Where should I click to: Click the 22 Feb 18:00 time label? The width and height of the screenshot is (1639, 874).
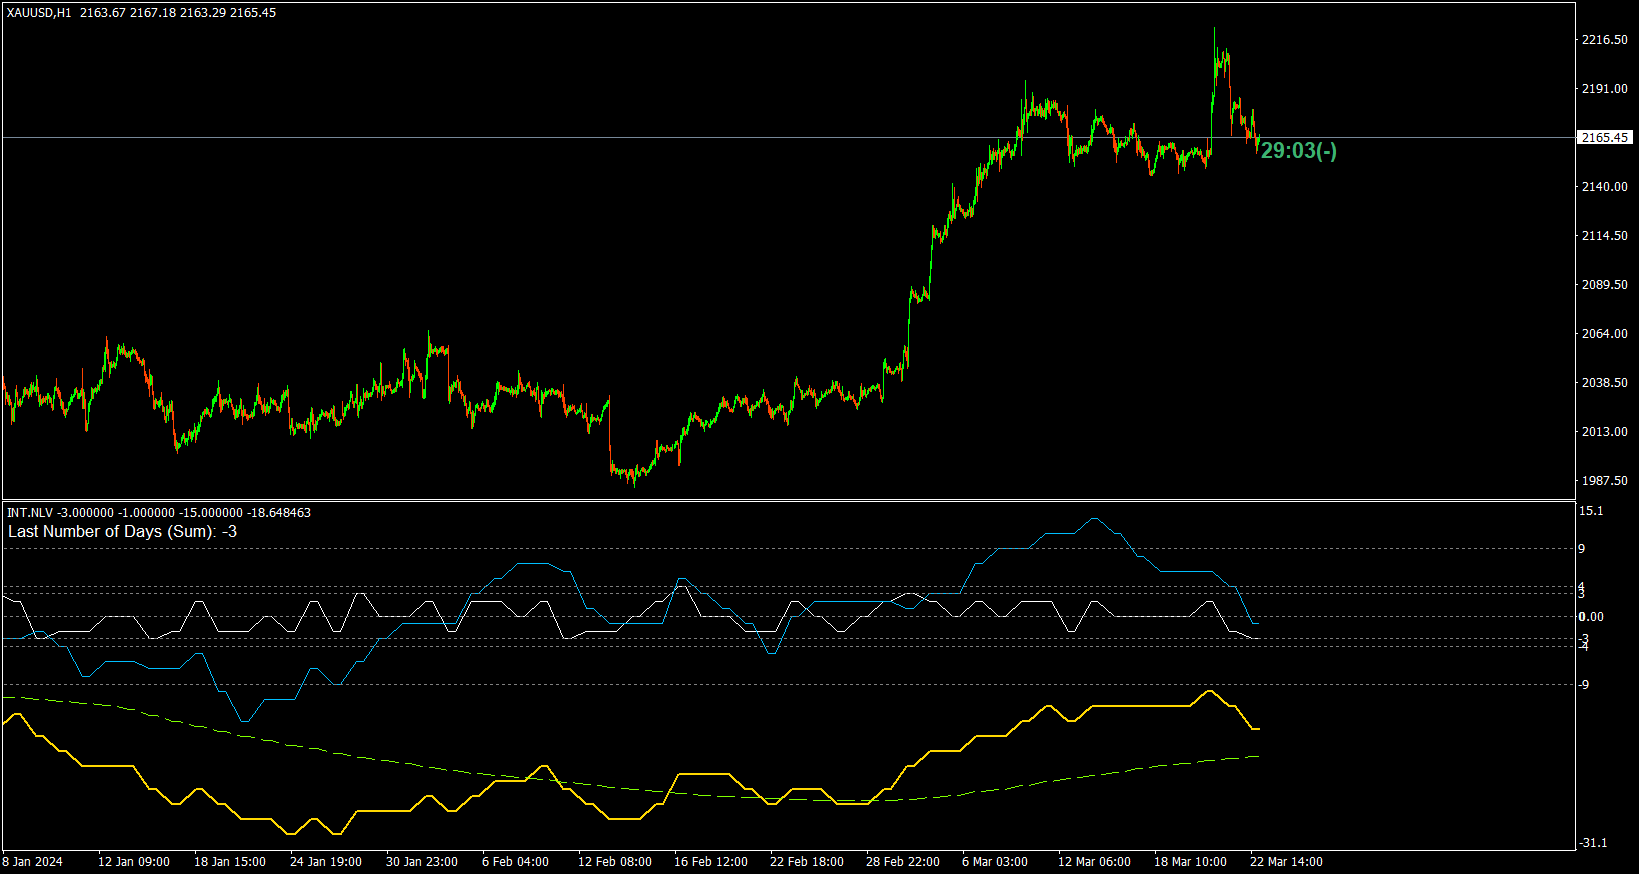(x=807, y=862)
